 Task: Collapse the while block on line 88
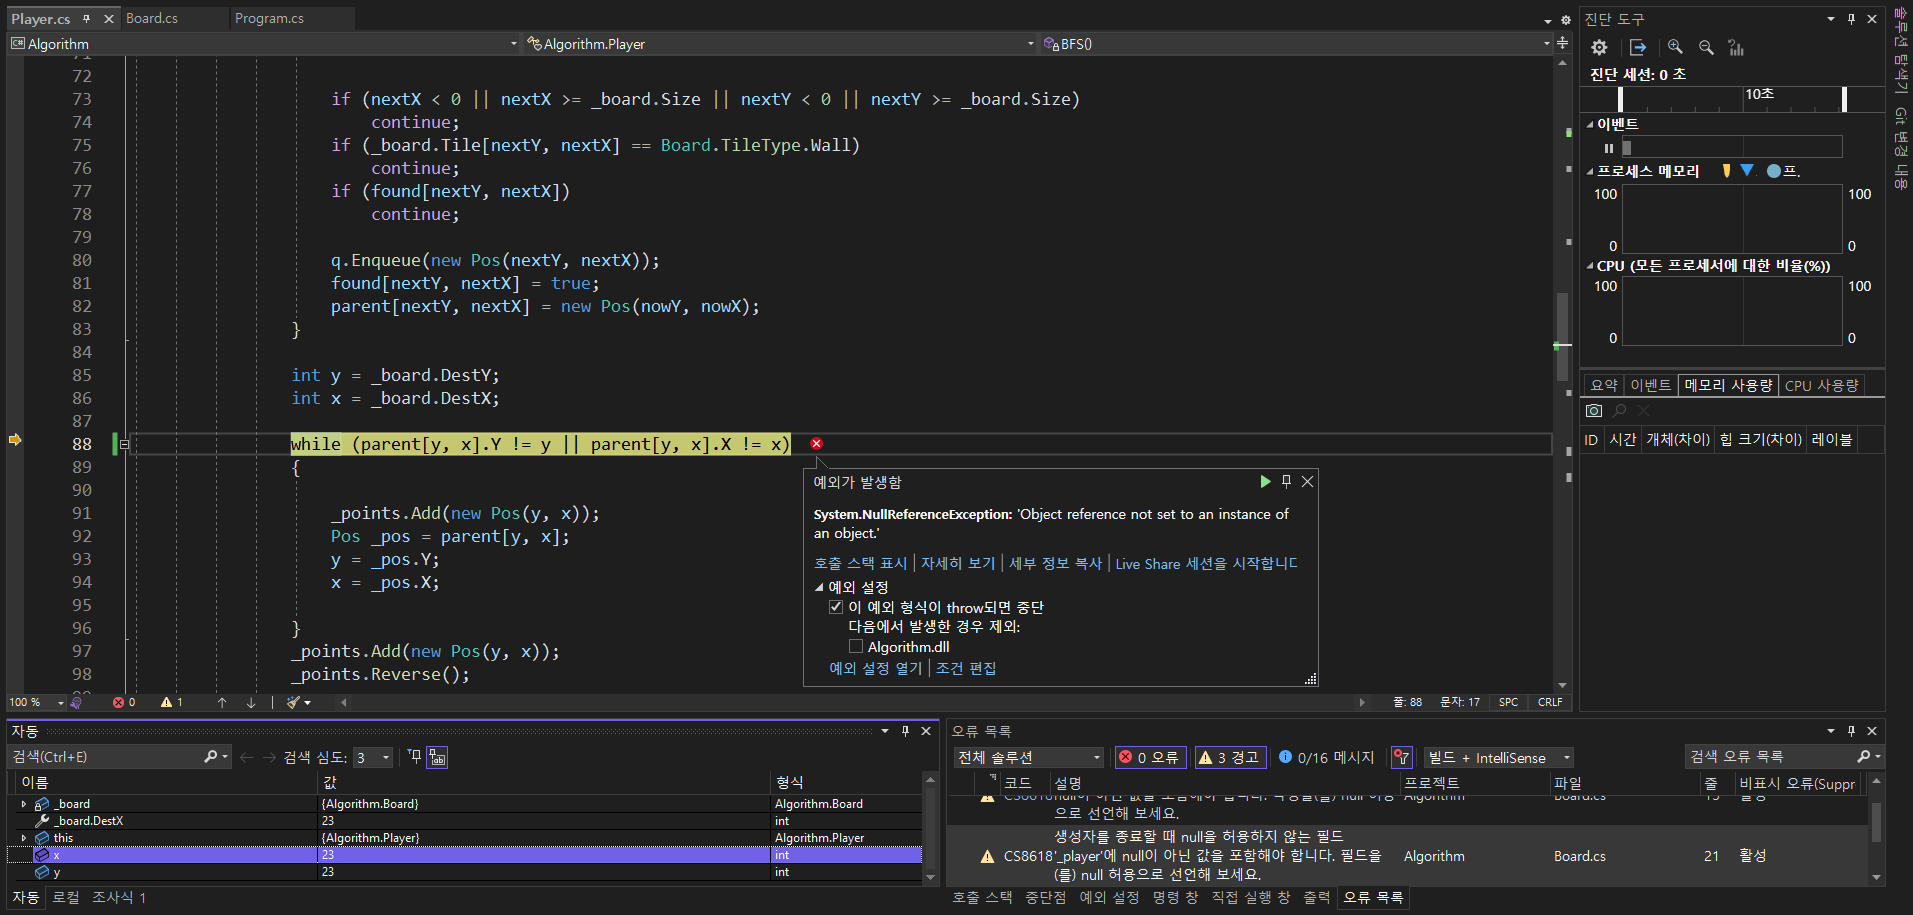point(125,444)
